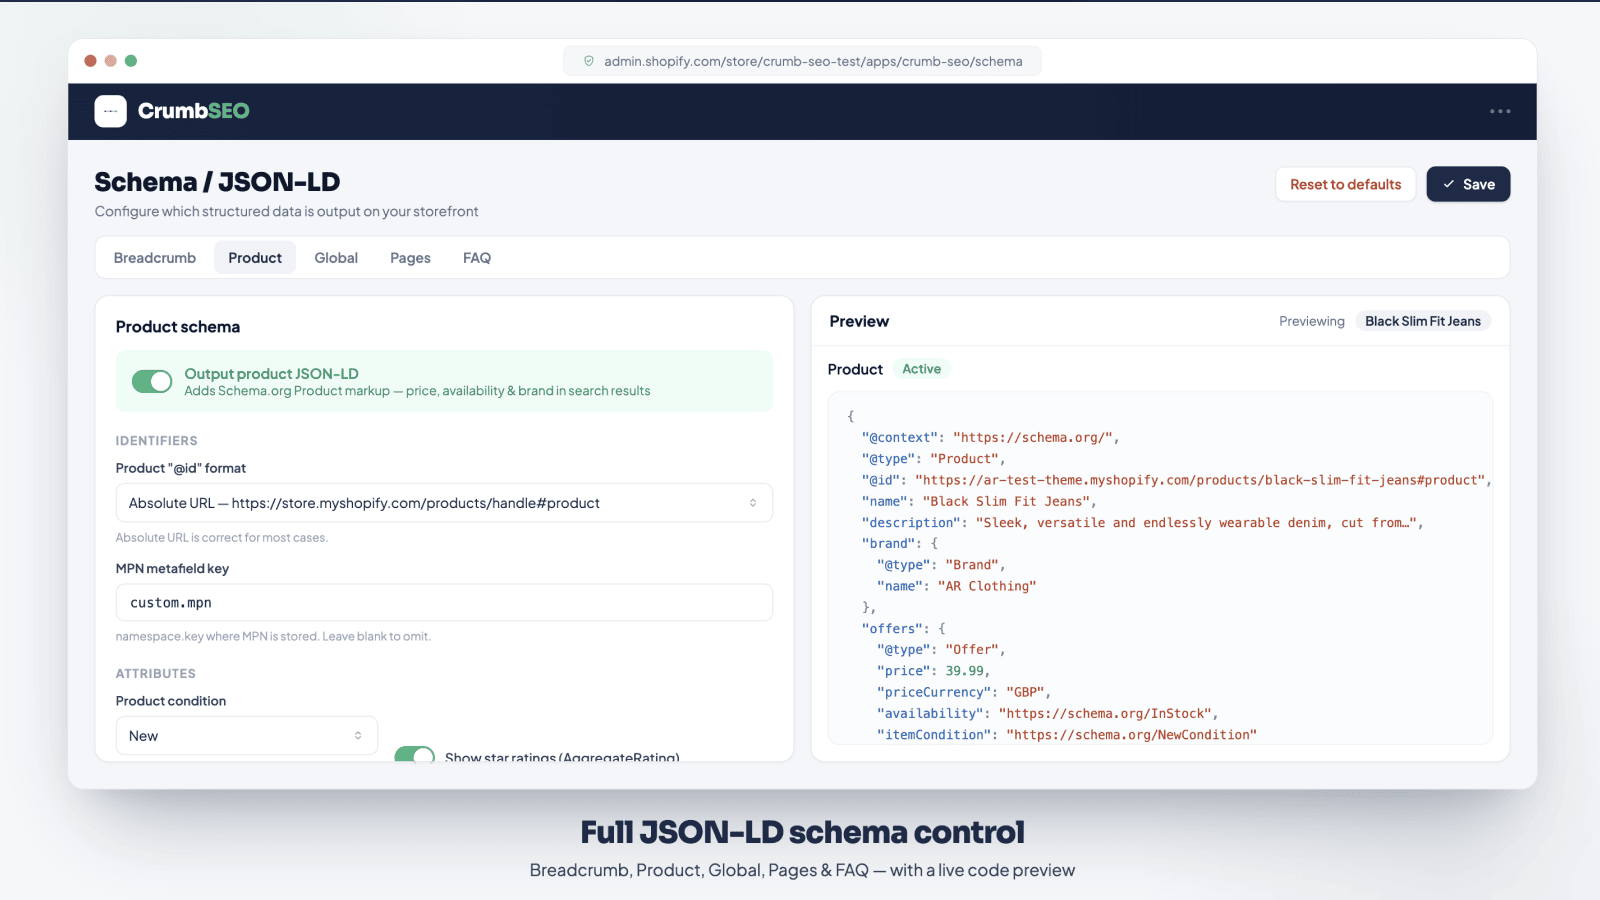
Task: Click the Product schema heading
Action: click(178, 327)
